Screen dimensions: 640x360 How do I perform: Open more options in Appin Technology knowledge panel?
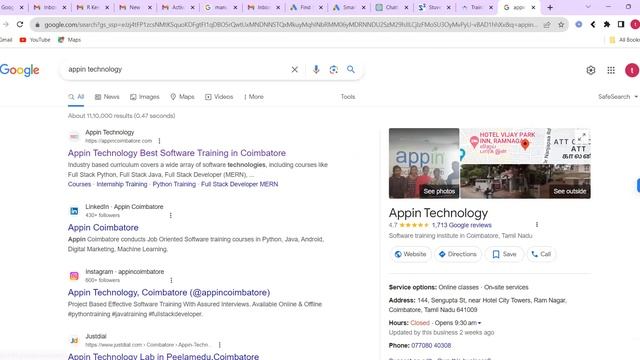[x=537, y=224]
